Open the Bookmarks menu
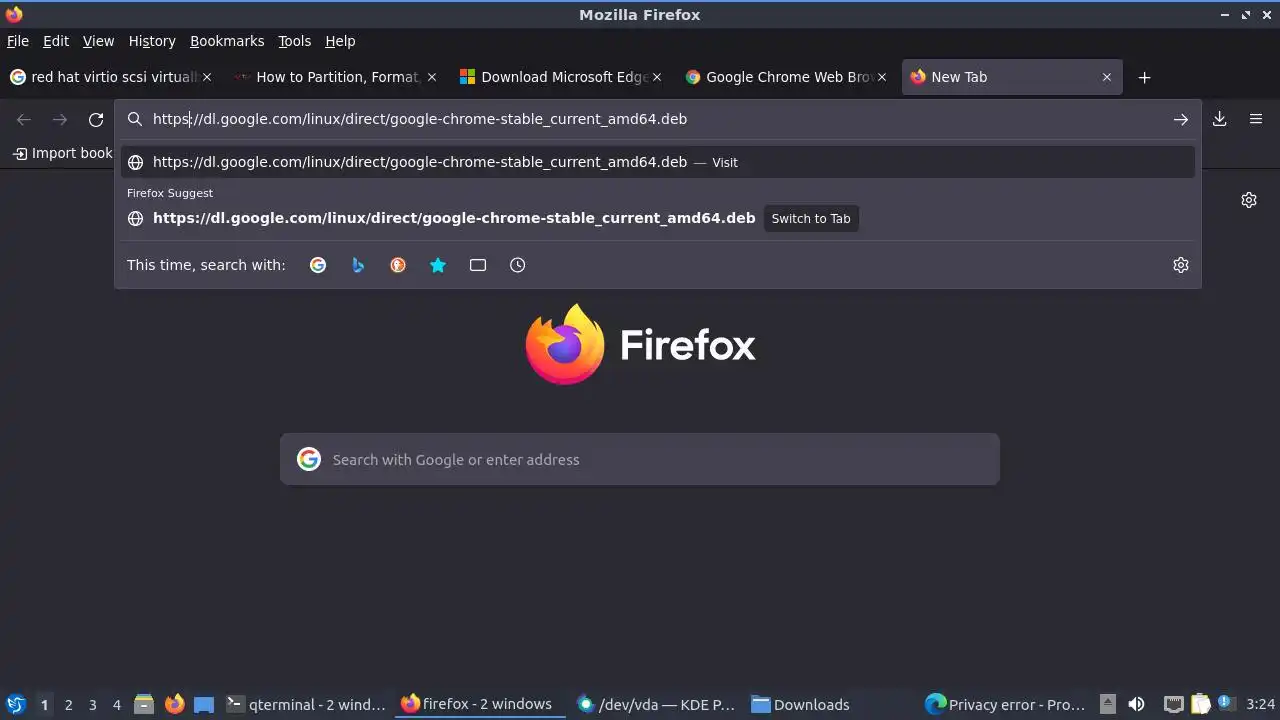This screenshot has width=1280, height=720. click(x=227, y=41)
